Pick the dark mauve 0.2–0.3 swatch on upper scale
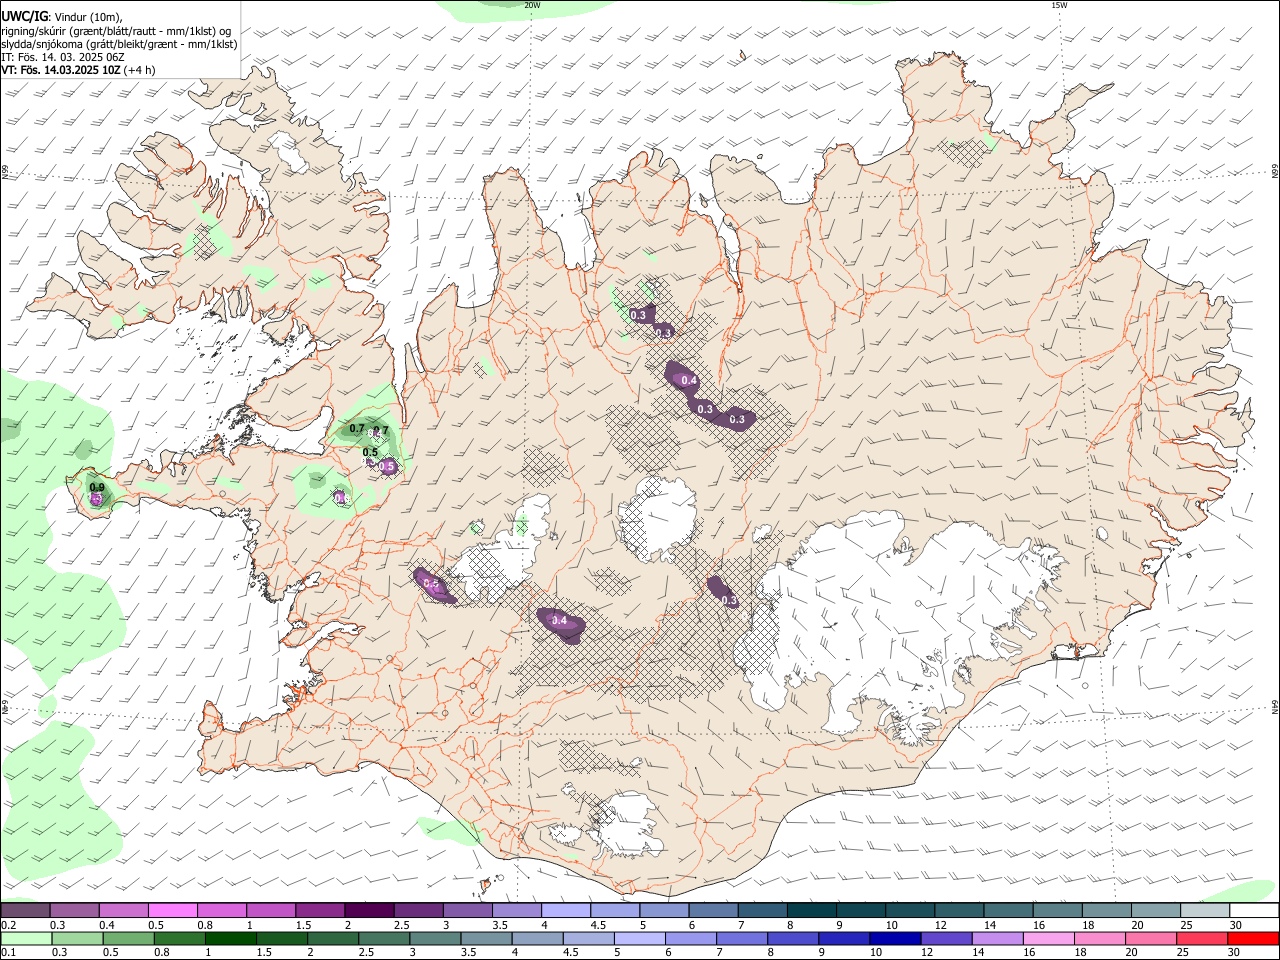Image resolution: width=1280 pixels, height=960 pixels. pyautogui.click(x=25, y=910)
